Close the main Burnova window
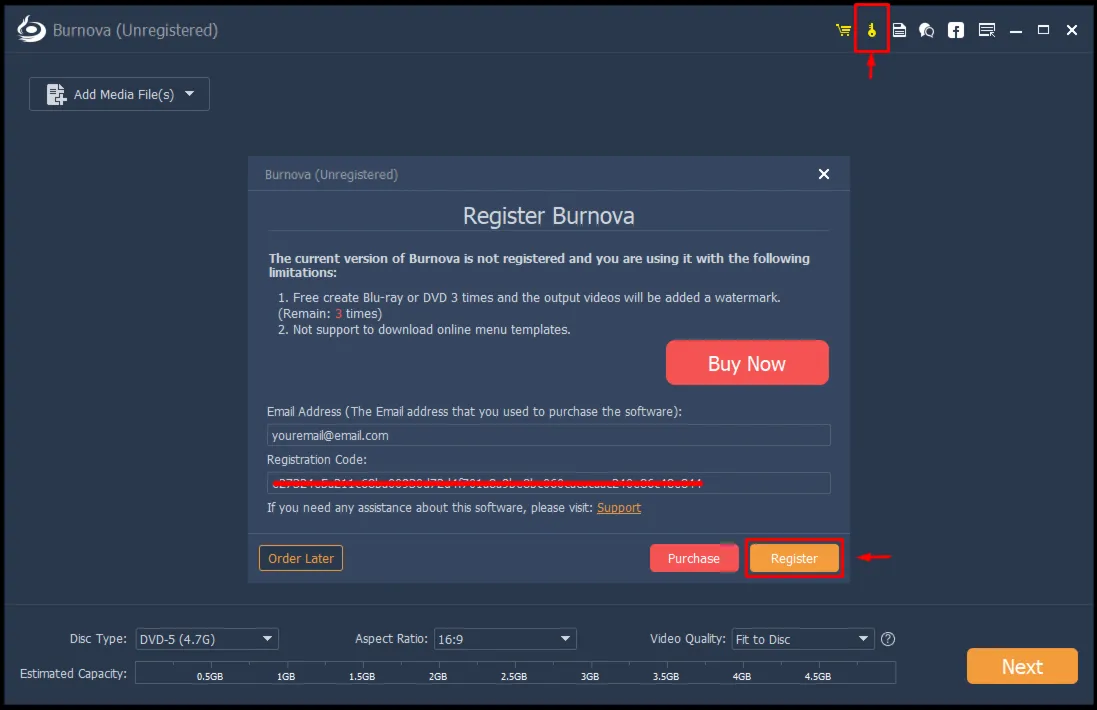Viewport: 1097px width, 710px height. 1072,30
